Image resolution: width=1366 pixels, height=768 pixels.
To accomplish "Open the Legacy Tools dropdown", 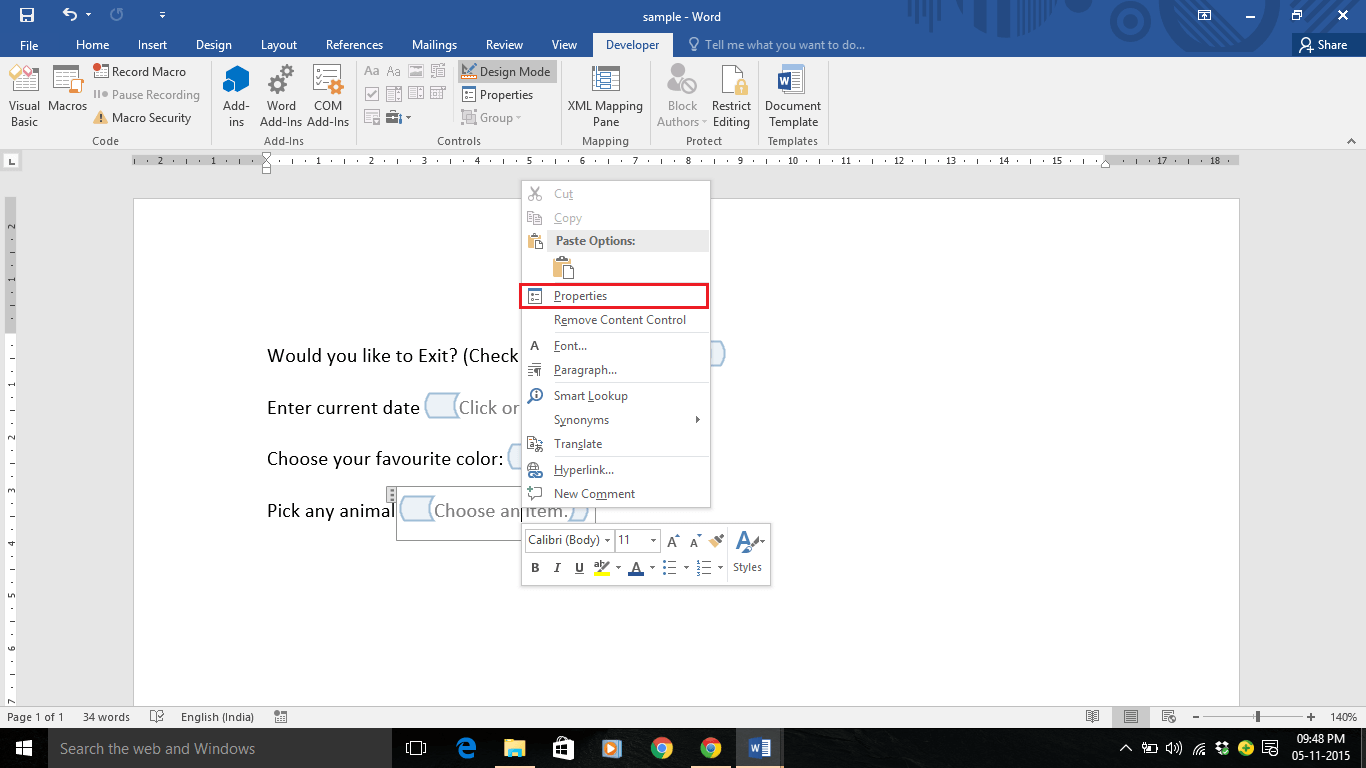I will click(x=398, y=117).
